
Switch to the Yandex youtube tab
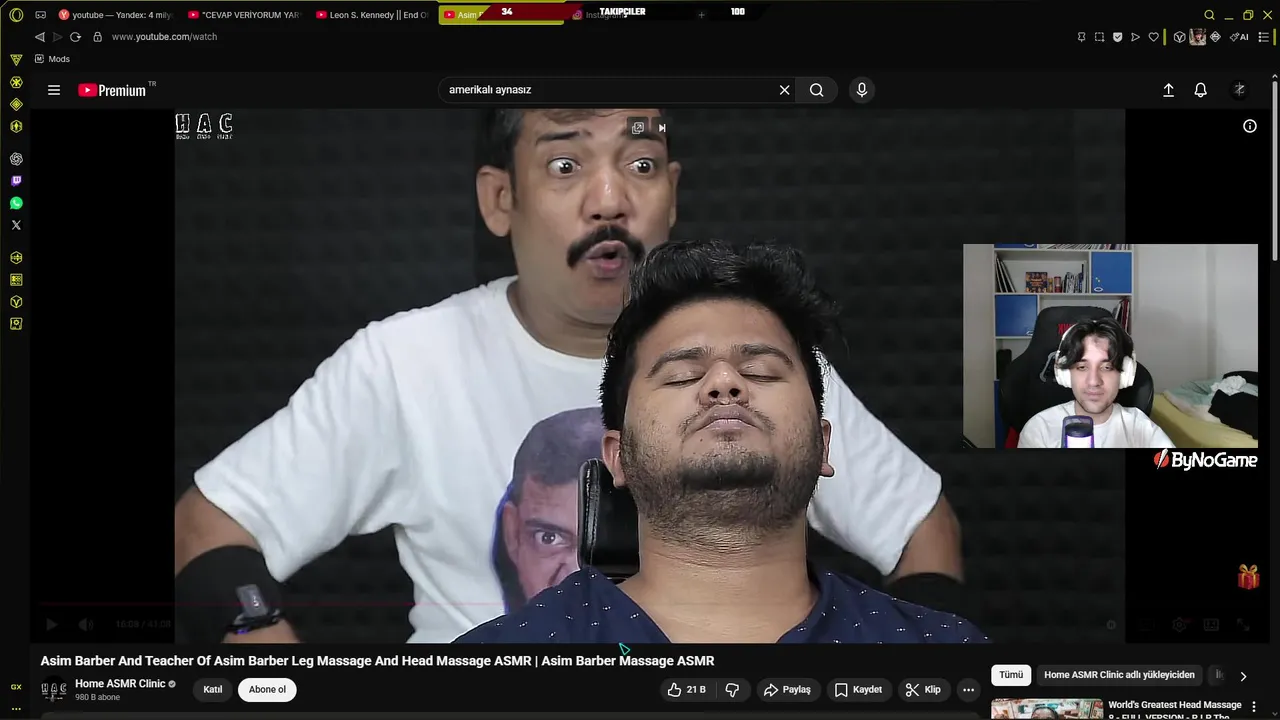(115, 15)
